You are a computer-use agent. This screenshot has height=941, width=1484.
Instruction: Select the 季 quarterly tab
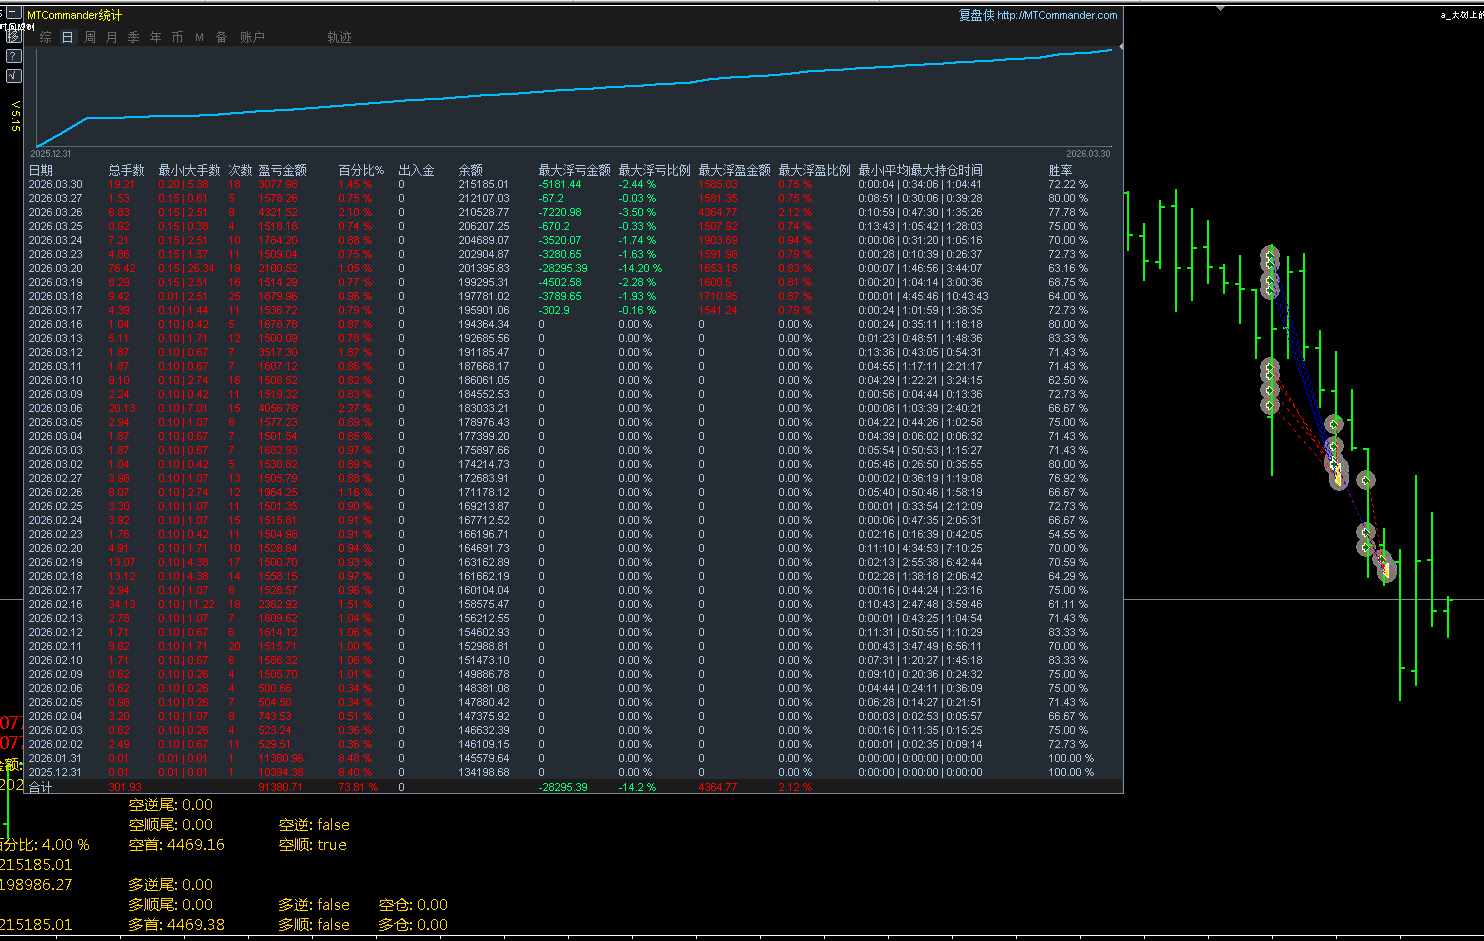pyautogui.click(x=134, y=37)
